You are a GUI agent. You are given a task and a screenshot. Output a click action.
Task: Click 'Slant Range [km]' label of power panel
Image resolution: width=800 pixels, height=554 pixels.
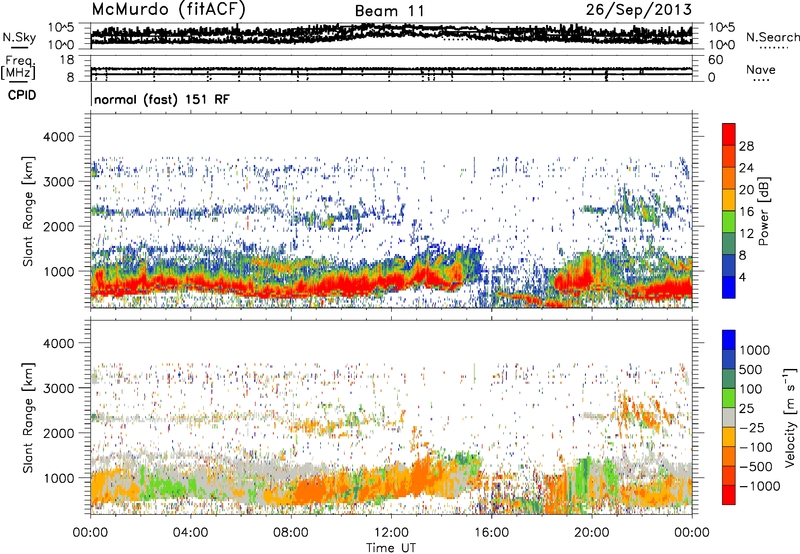[28, 211]
